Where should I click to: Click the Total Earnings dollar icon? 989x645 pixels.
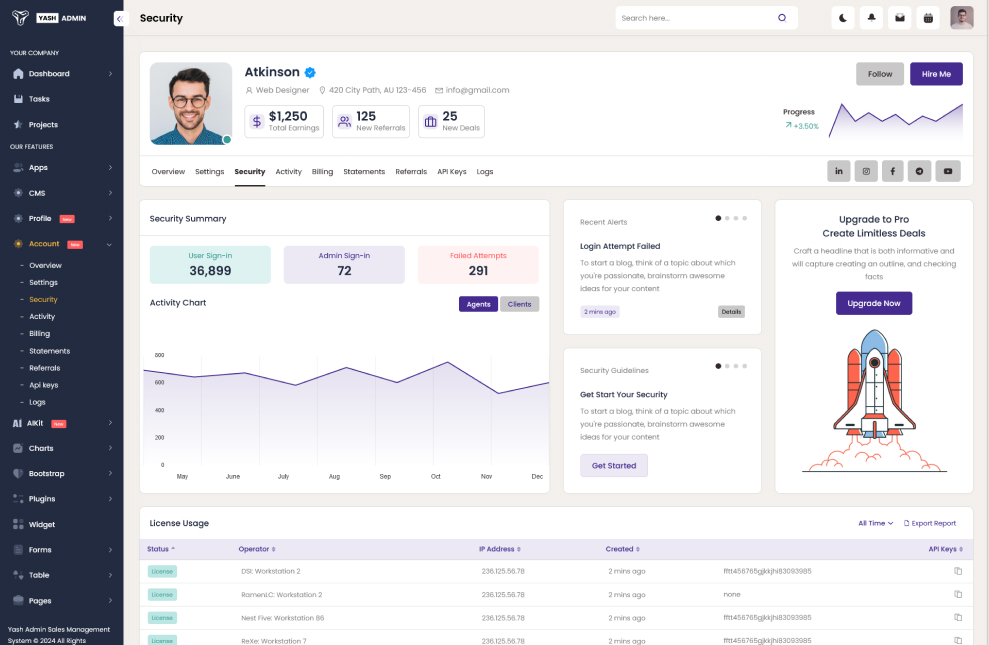pos(257,121)
